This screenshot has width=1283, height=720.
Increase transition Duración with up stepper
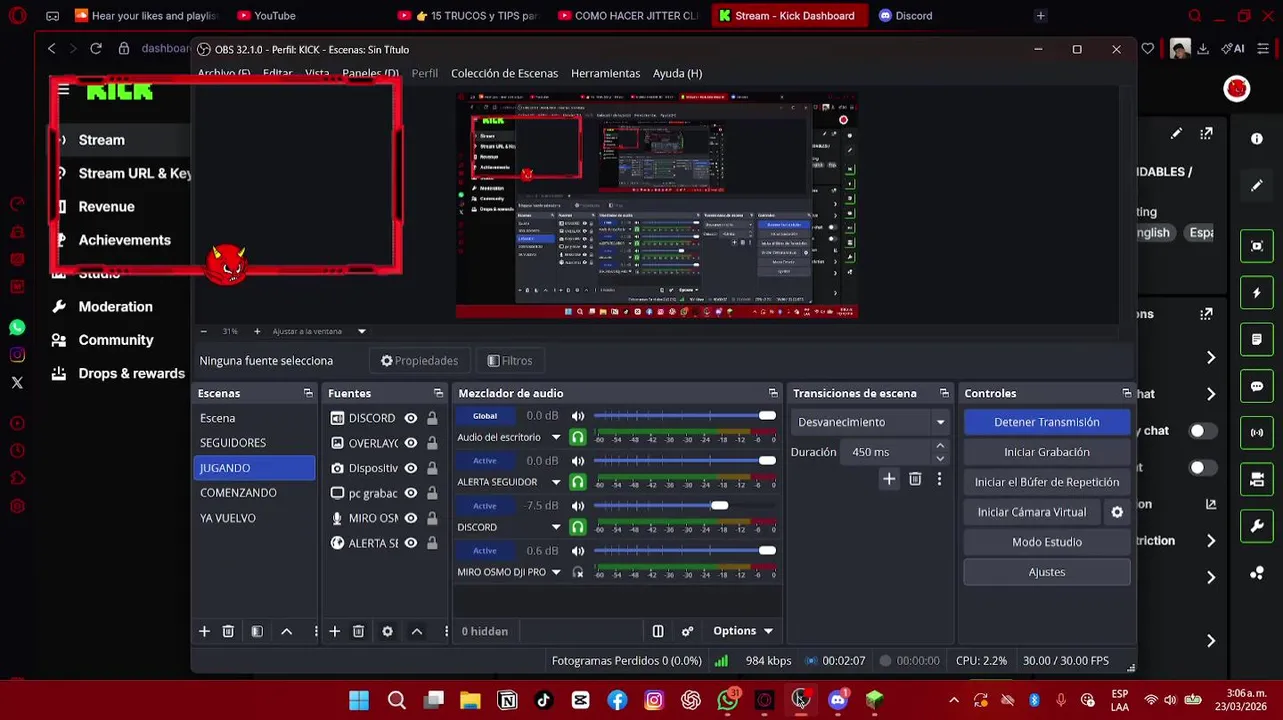point(940,446)
